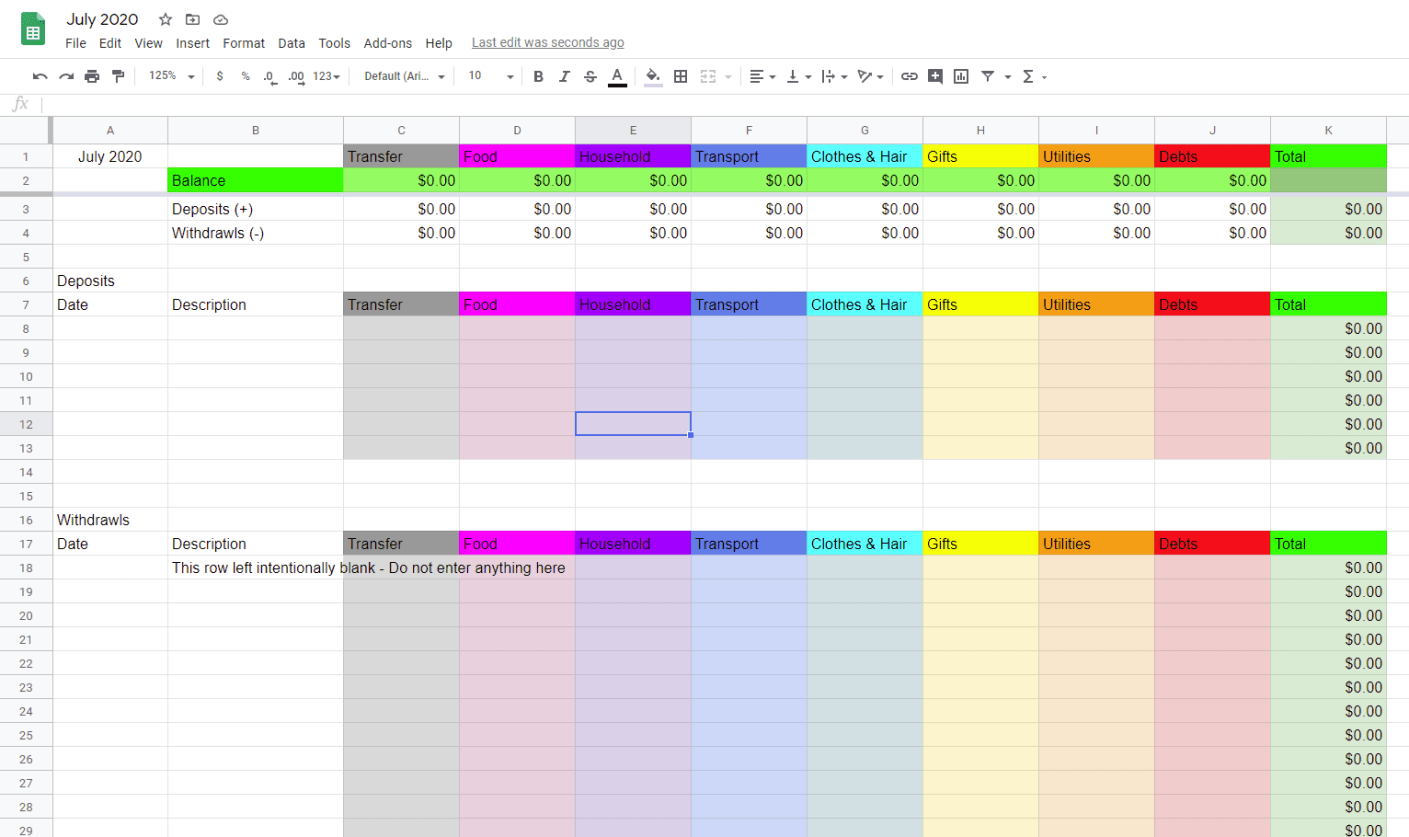This screenshot has width=1409, height=837.
Task: Open the Edit menu
Action: pos(110,43)
